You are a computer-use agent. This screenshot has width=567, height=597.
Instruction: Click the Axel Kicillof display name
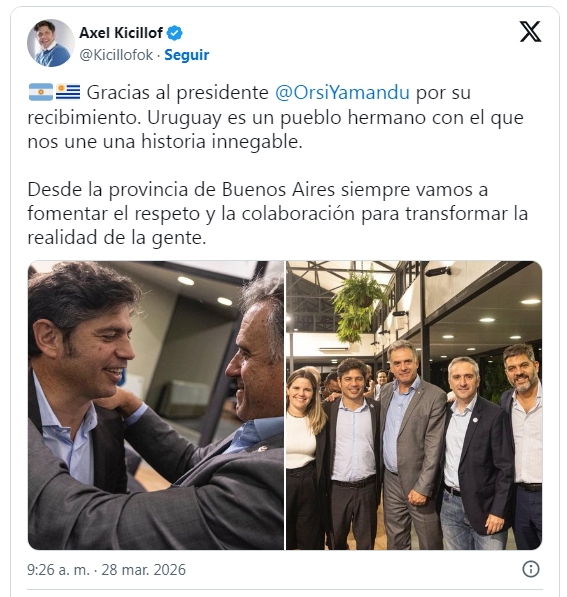pos(121,33)
